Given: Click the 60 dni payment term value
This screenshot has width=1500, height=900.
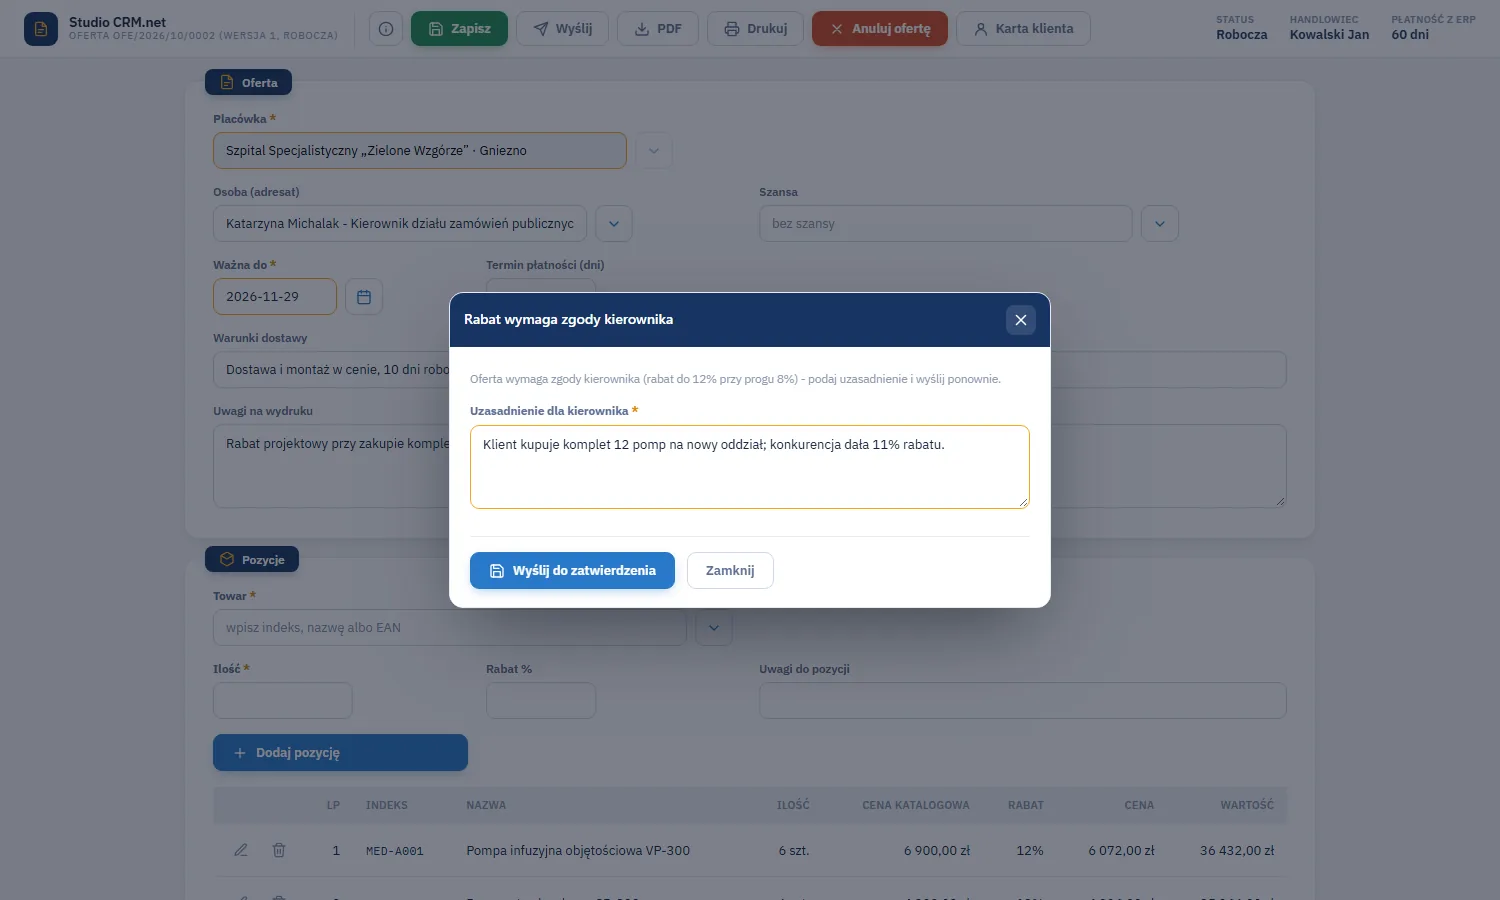Looking at the screenshot, I should 1410,35.
